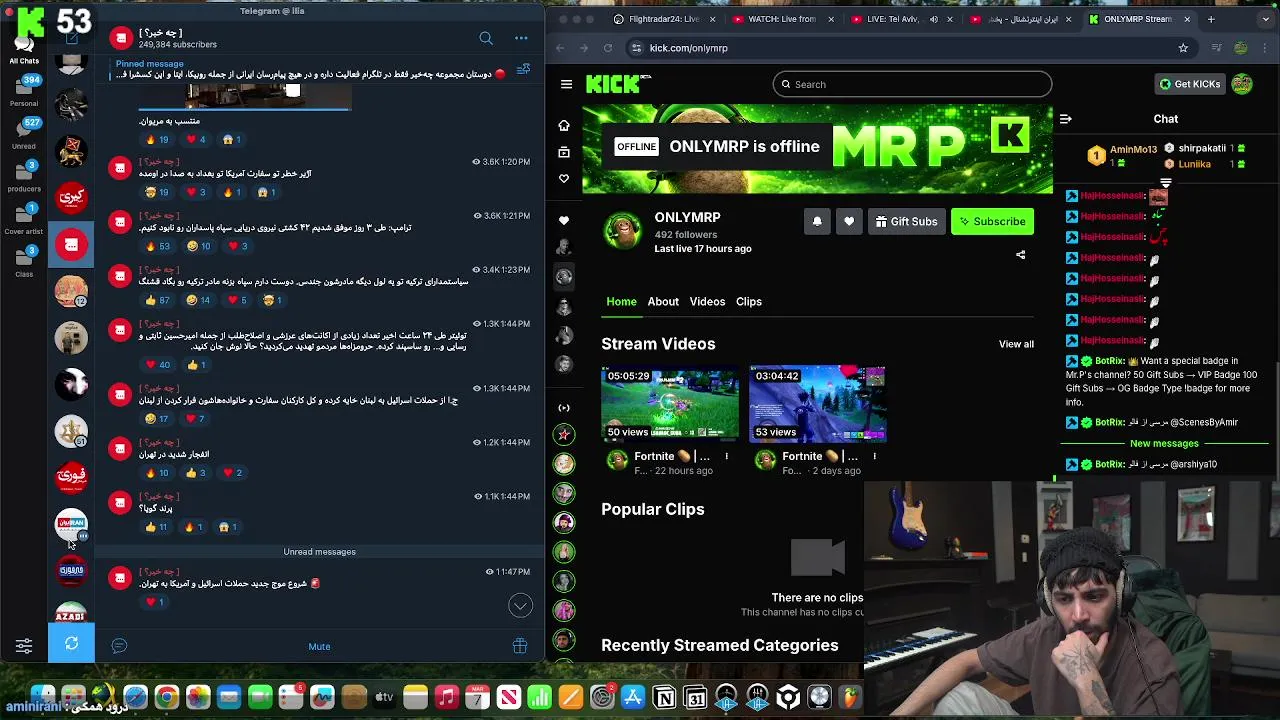Open App Store from the Dock
This screenshot has width=1280, height=720.
633,697
